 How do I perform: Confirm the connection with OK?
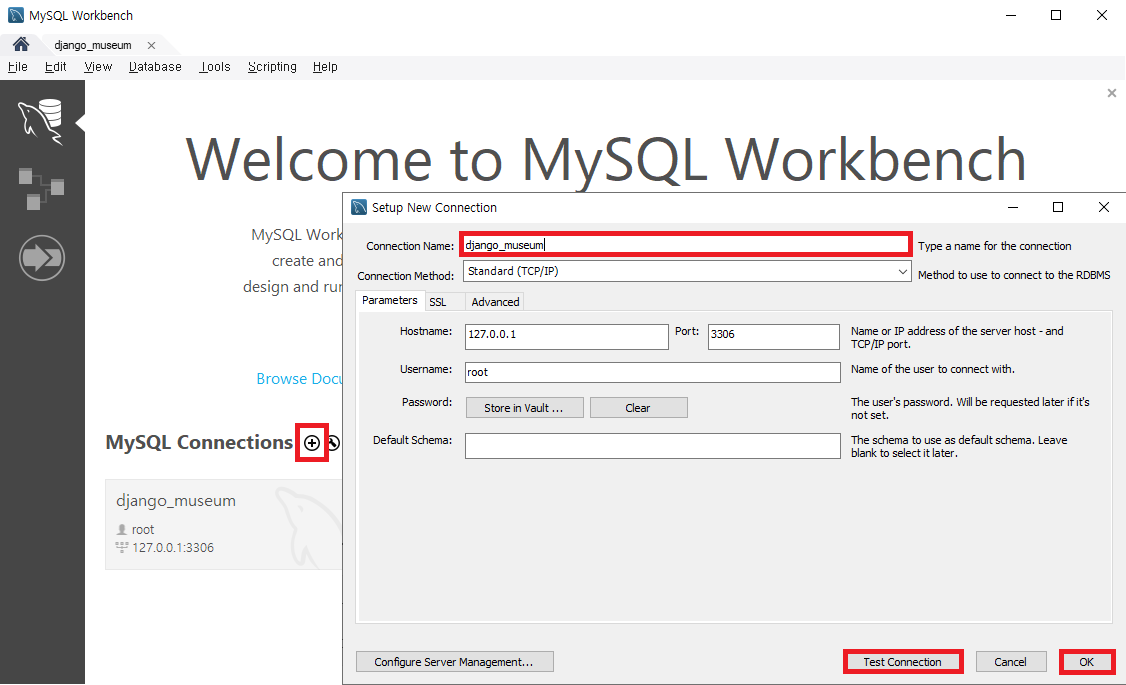(x=1087, y=662)
